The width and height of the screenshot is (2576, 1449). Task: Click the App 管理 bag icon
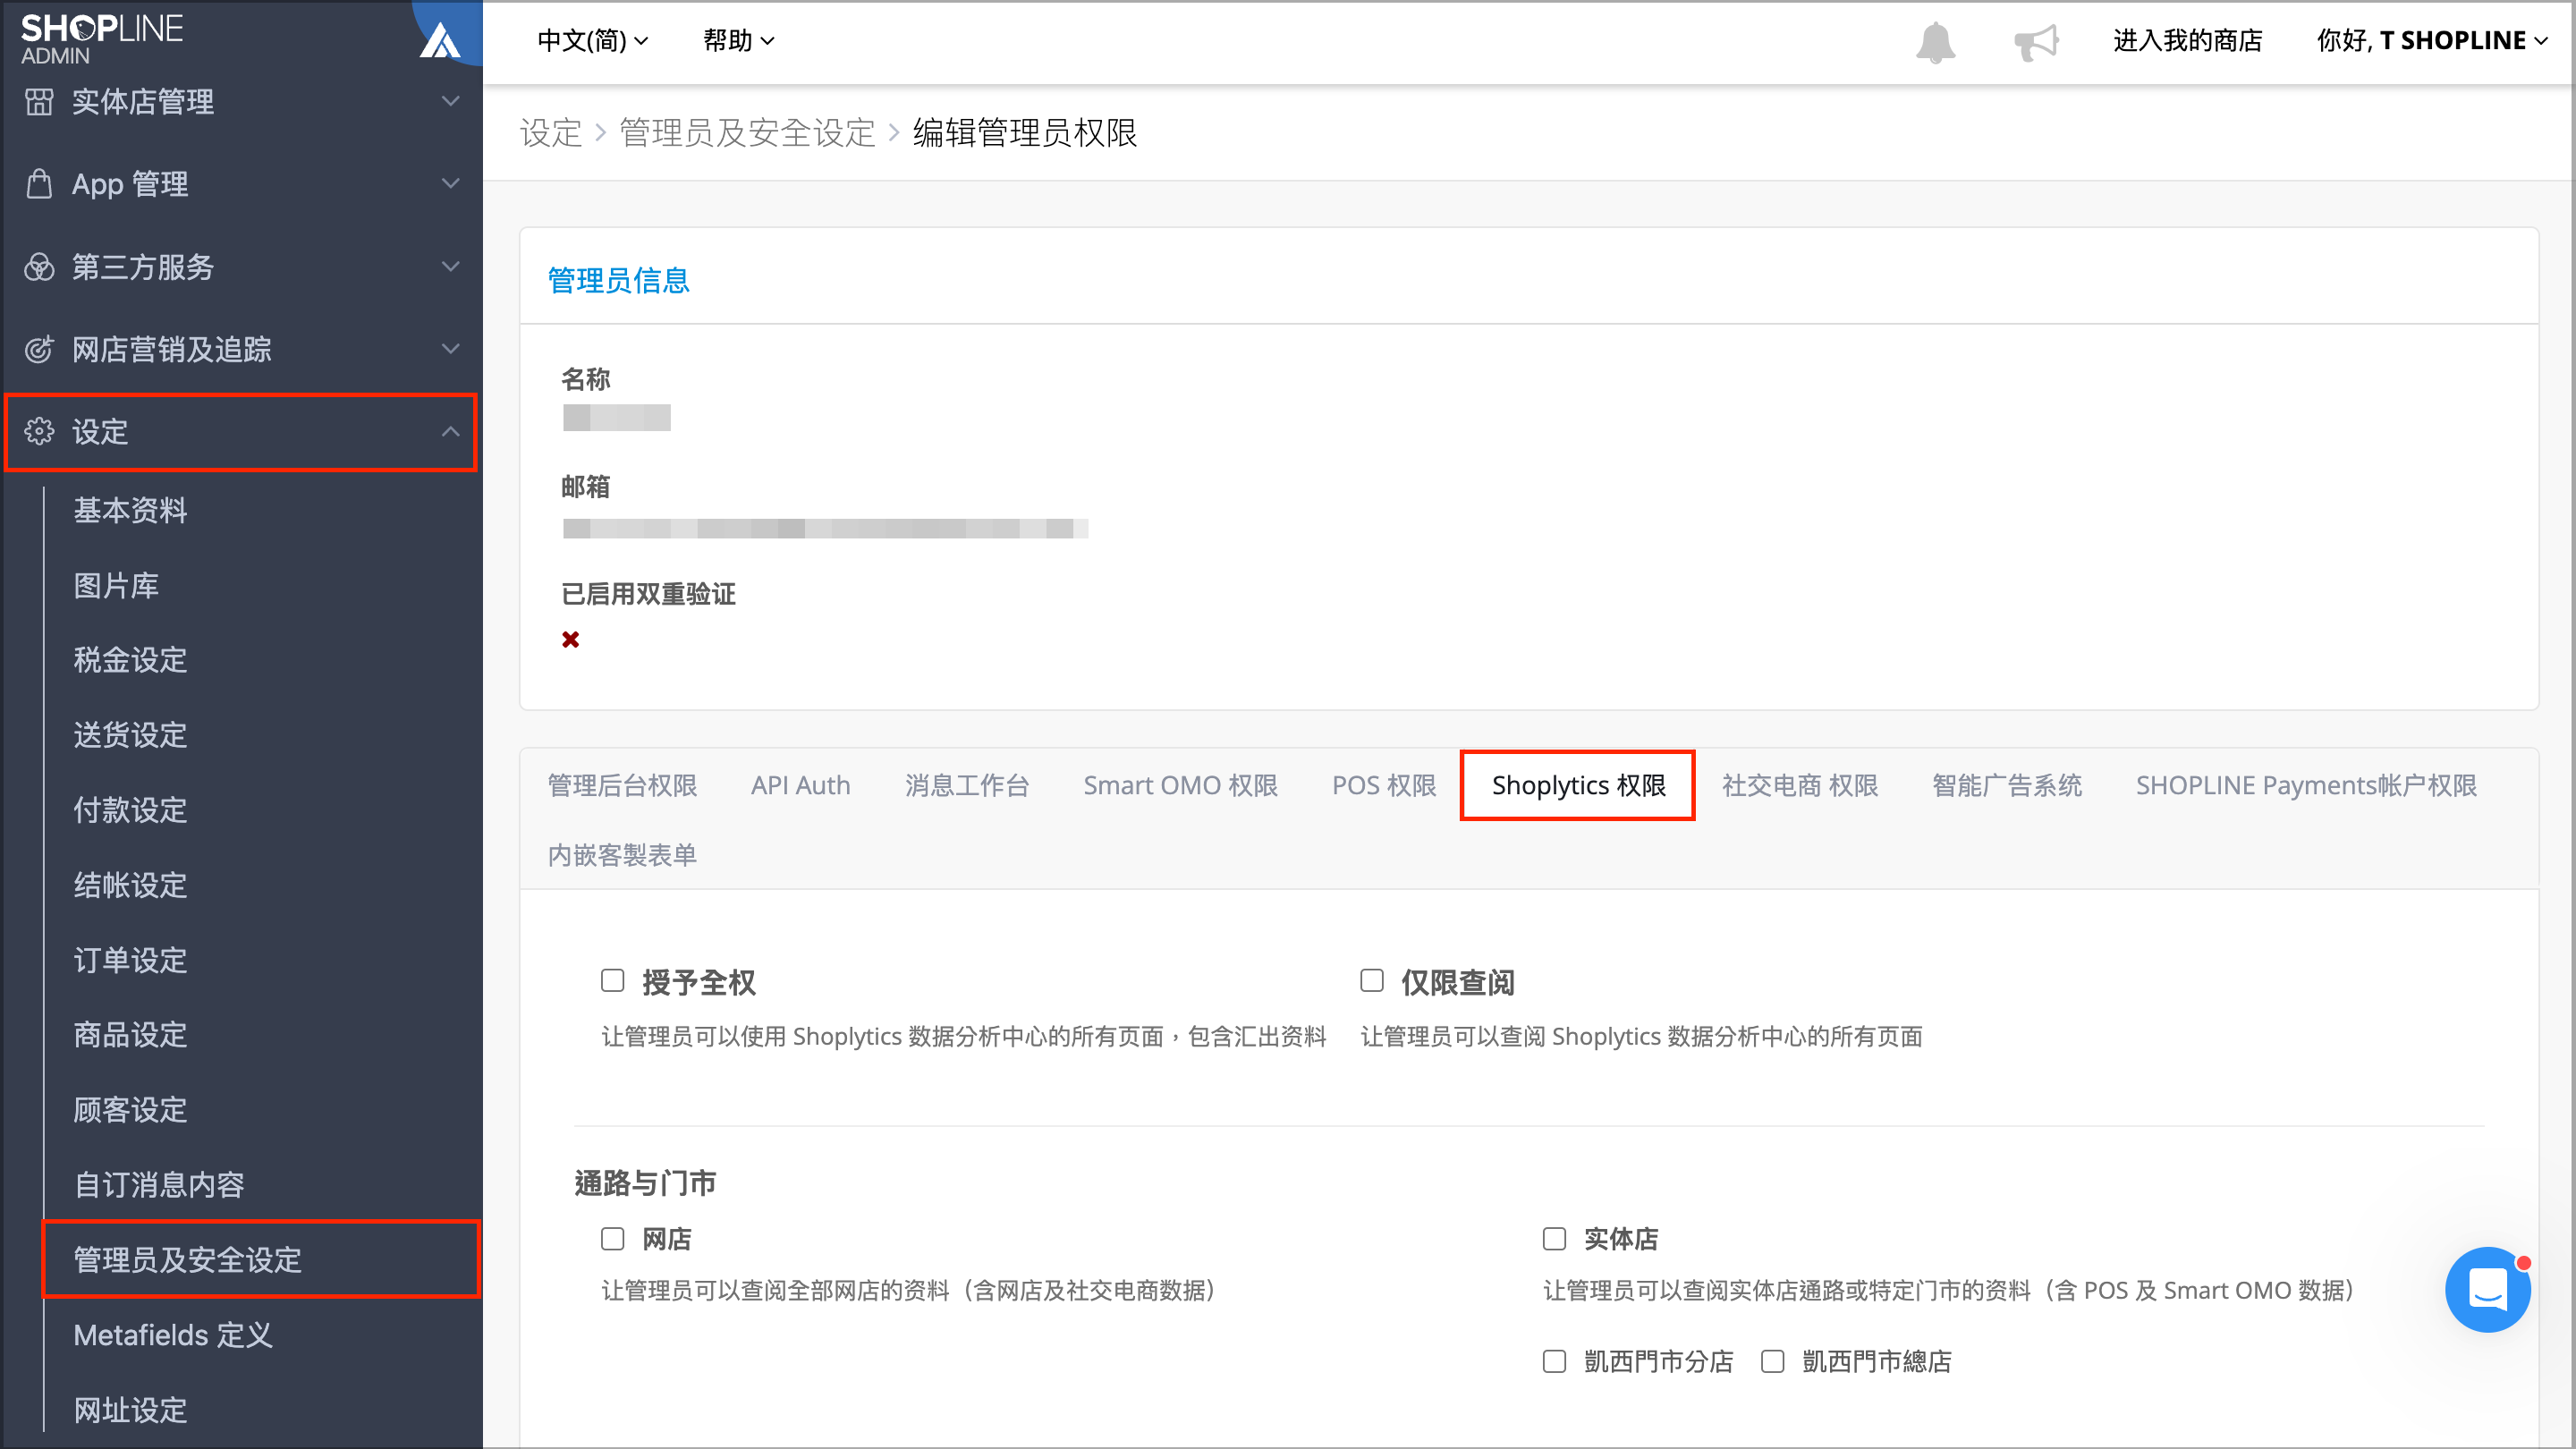(x=39, y=184)
